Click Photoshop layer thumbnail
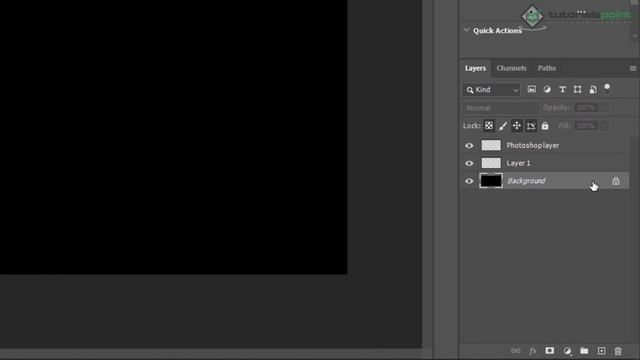 (x=491, y=145)
